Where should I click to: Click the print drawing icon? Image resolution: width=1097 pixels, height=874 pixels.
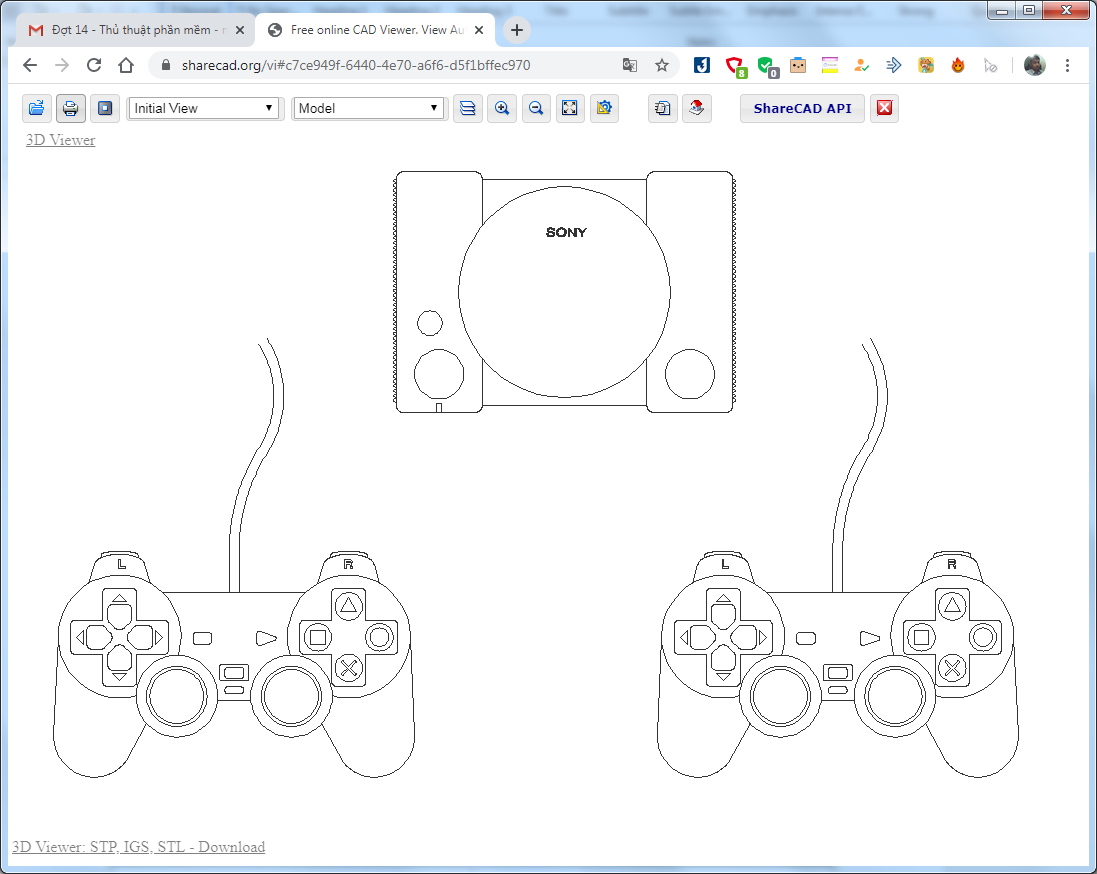[71, 108]
